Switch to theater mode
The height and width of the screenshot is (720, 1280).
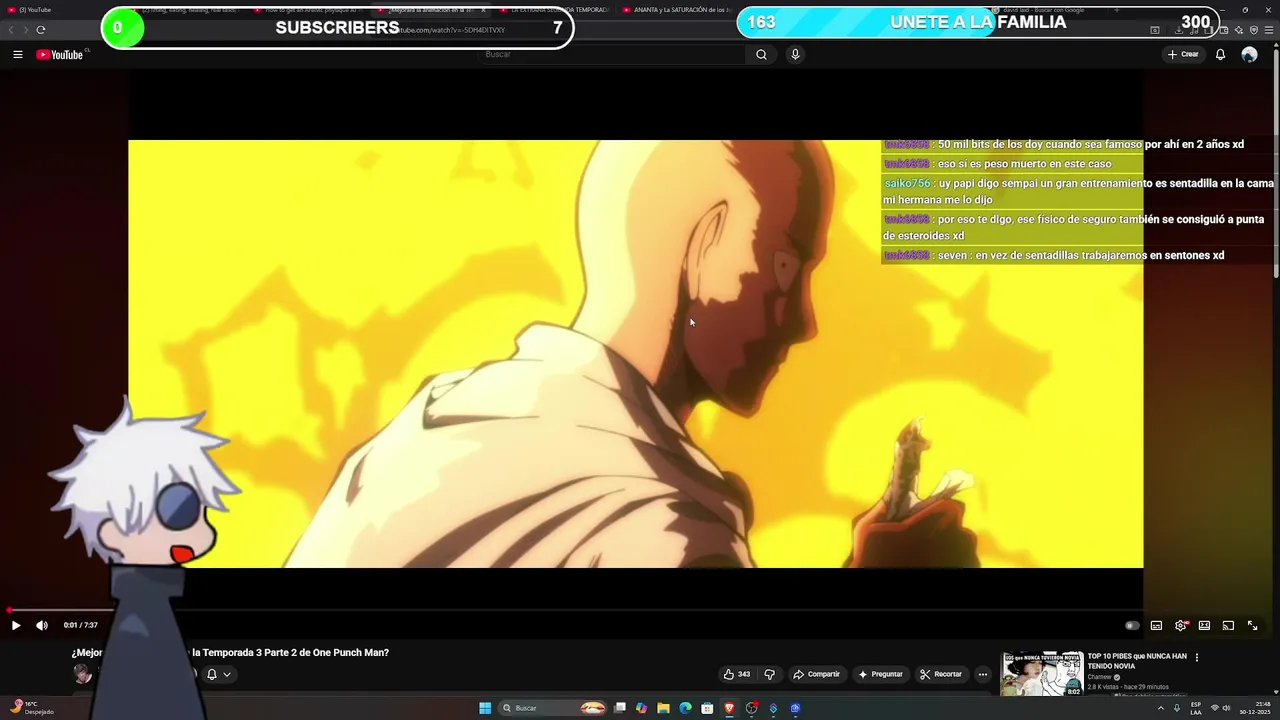(1204, 626)
